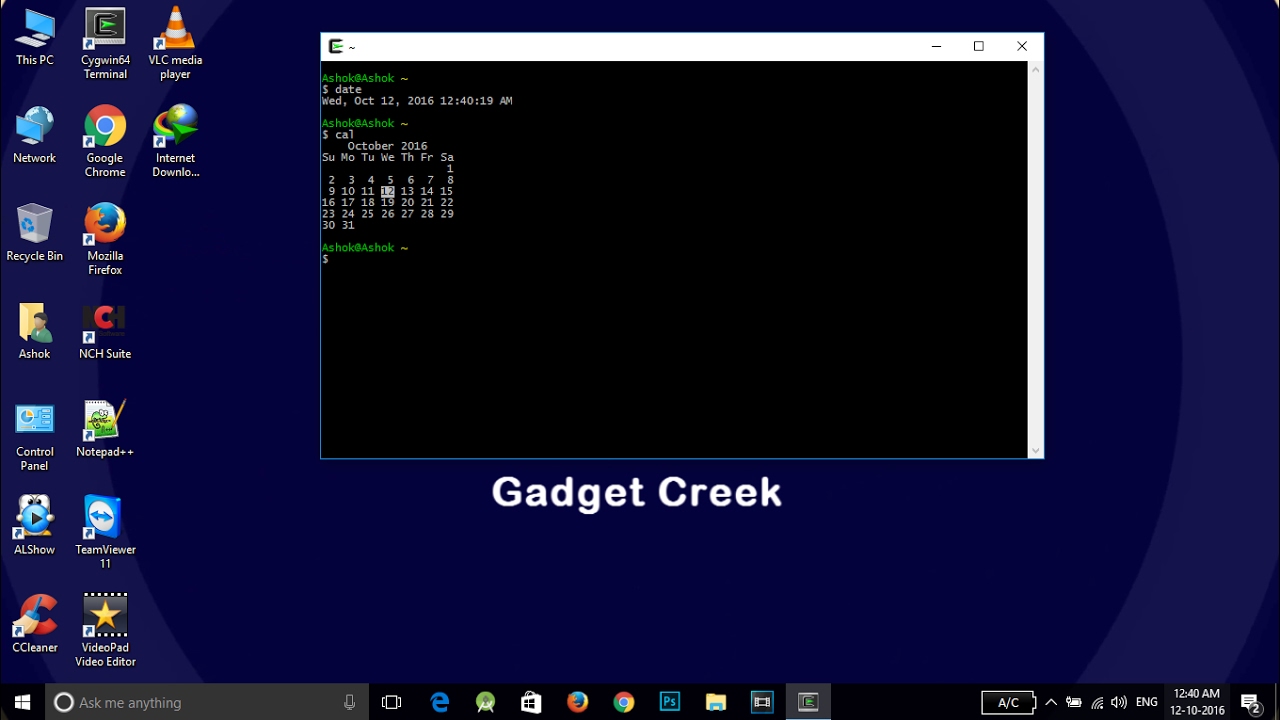Click the highlighted date 12 in the calendar
The height and width of the screenshot is (720, 1280).
388,191
